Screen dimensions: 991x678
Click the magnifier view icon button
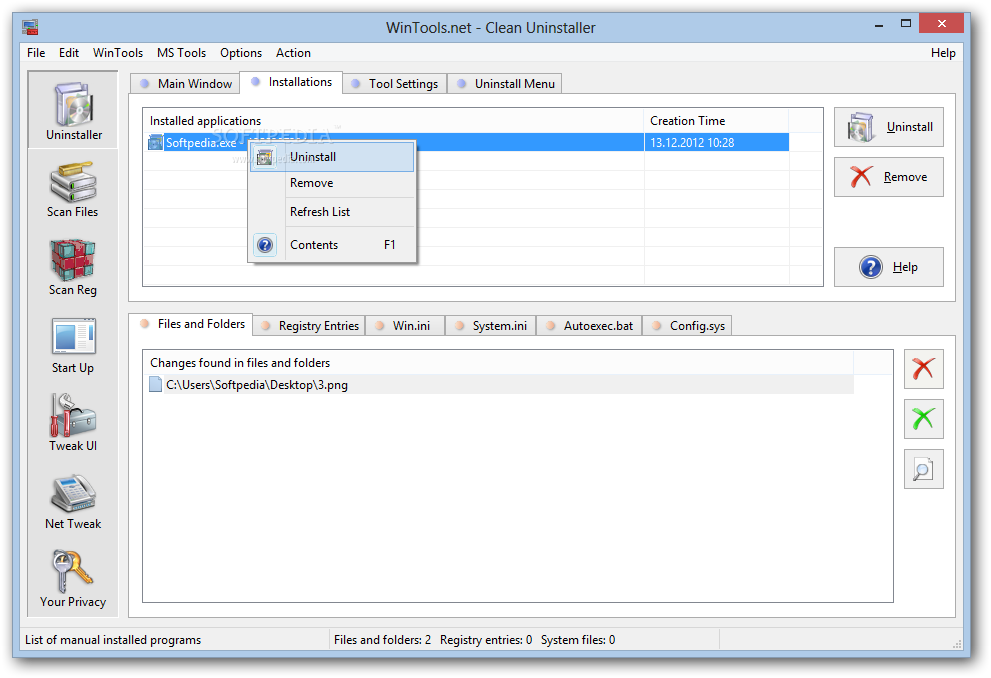point(923,469)
